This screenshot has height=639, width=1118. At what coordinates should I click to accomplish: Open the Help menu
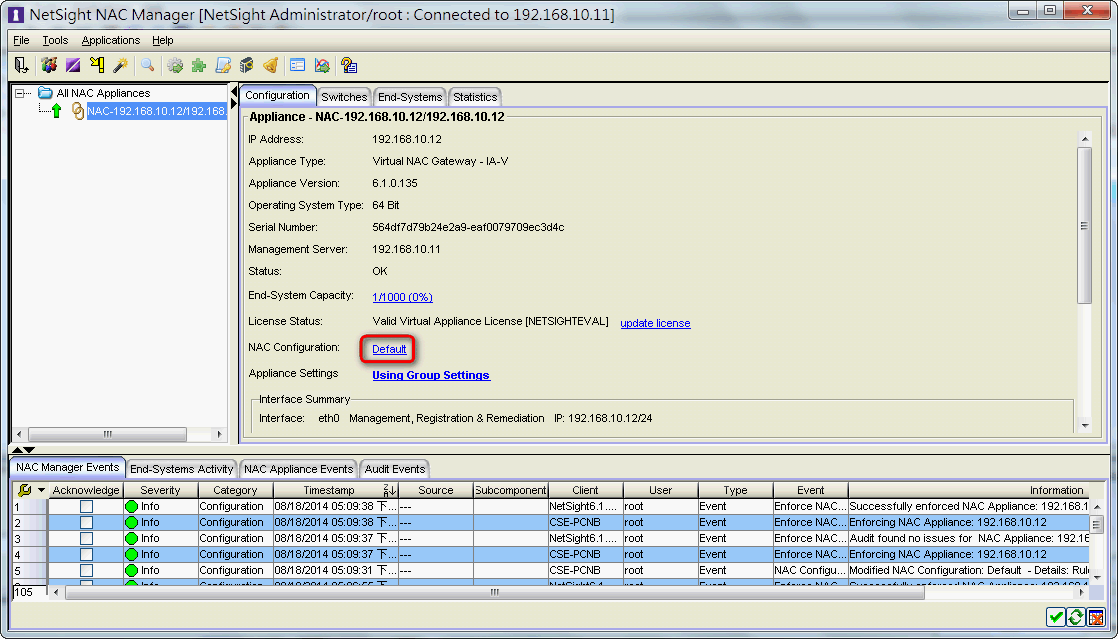click(163, 40)
